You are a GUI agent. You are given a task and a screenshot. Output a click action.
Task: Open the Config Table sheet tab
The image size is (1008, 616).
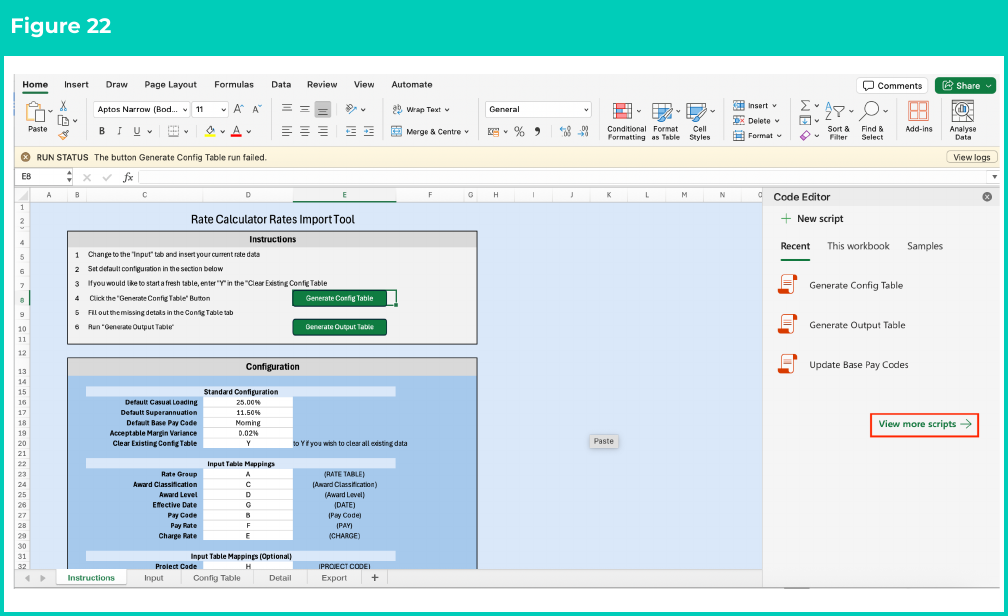click(x=217, y=578)
